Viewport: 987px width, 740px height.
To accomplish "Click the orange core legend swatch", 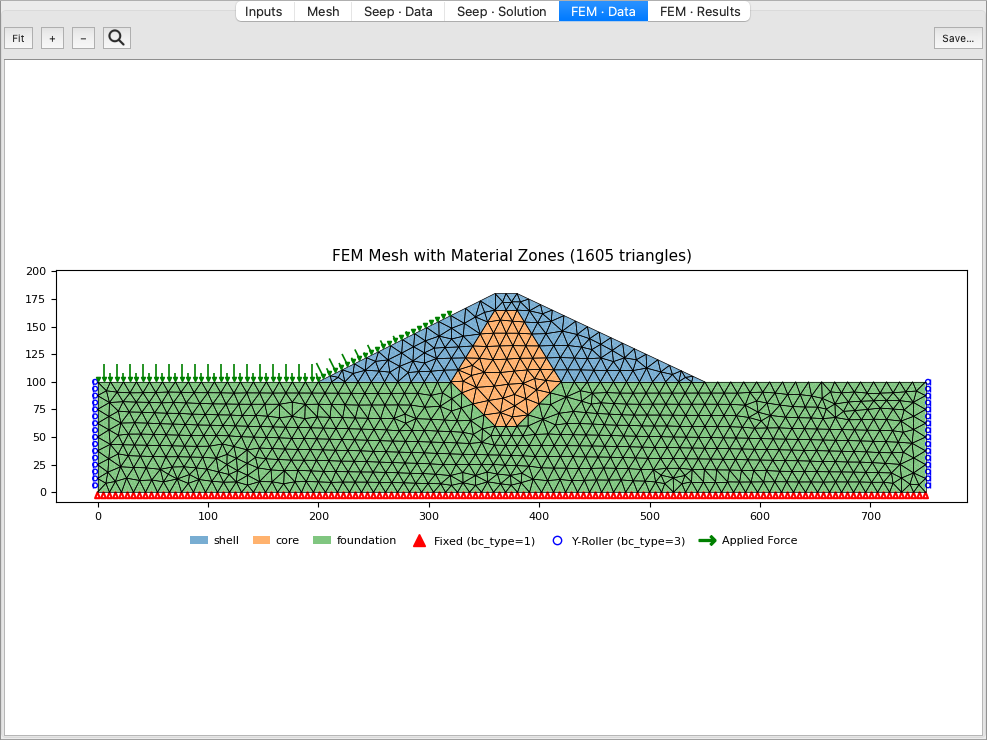I will point(261,541).
